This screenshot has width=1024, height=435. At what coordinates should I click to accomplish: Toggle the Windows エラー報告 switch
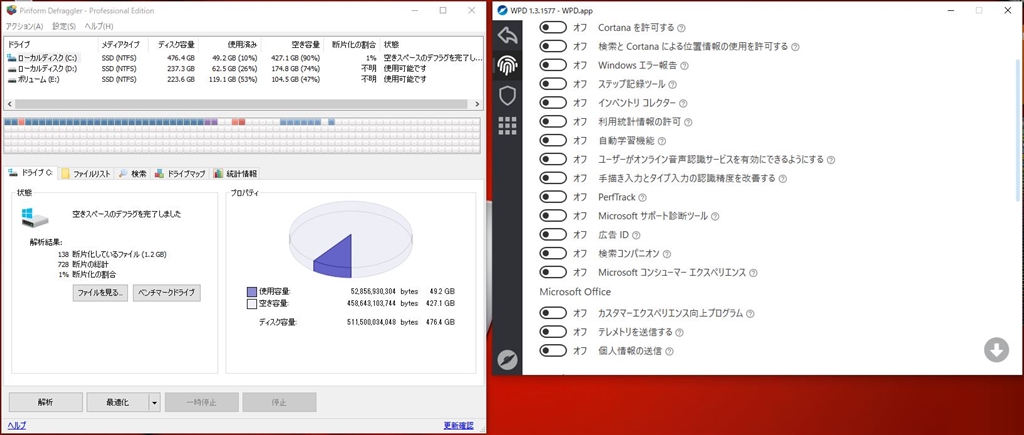(553, 66)
